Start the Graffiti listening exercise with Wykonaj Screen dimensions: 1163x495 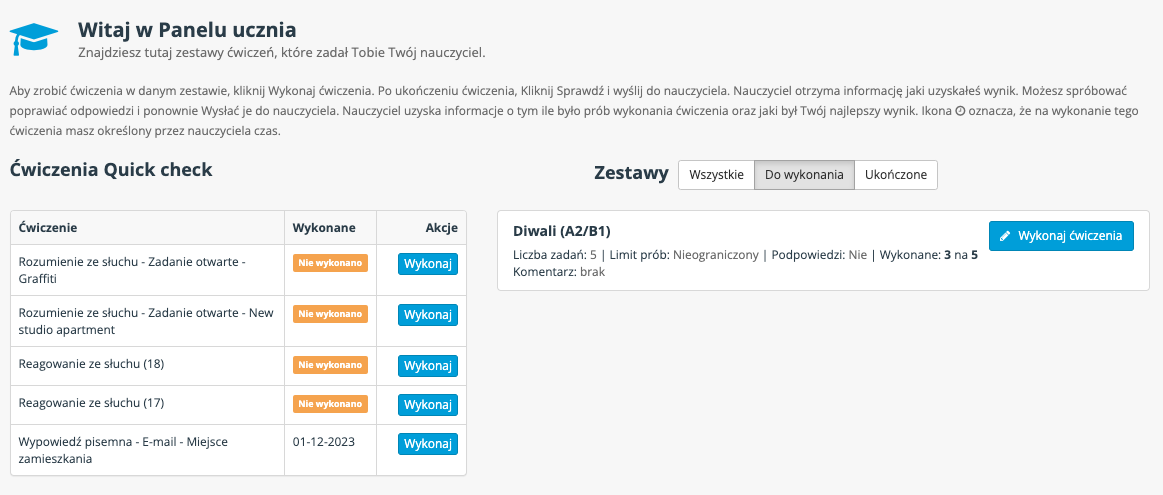click(428, 264)
